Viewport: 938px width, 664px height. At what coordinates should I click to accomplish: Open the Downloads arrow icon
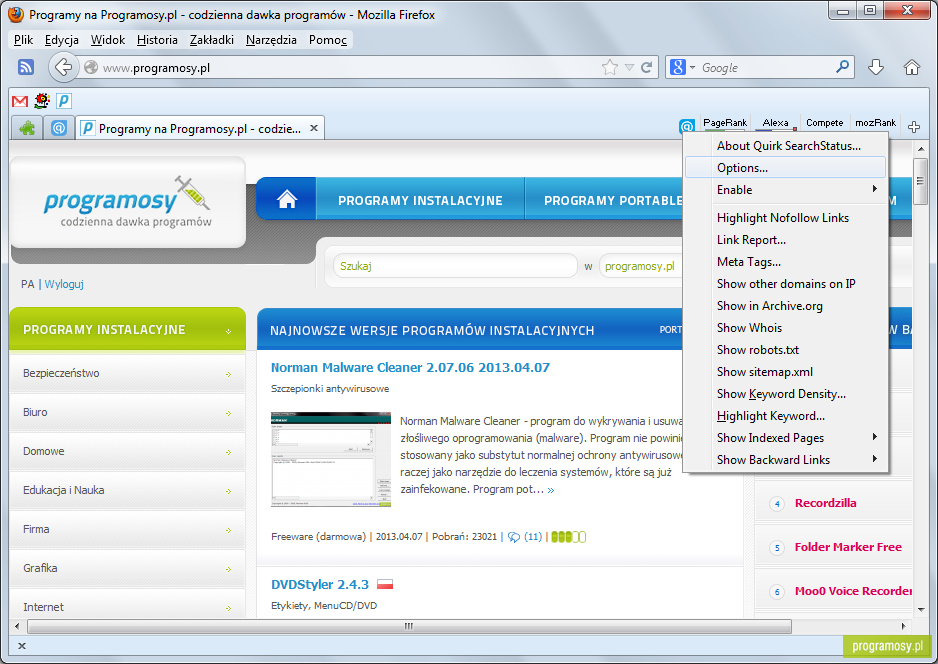tap(876, 67)
